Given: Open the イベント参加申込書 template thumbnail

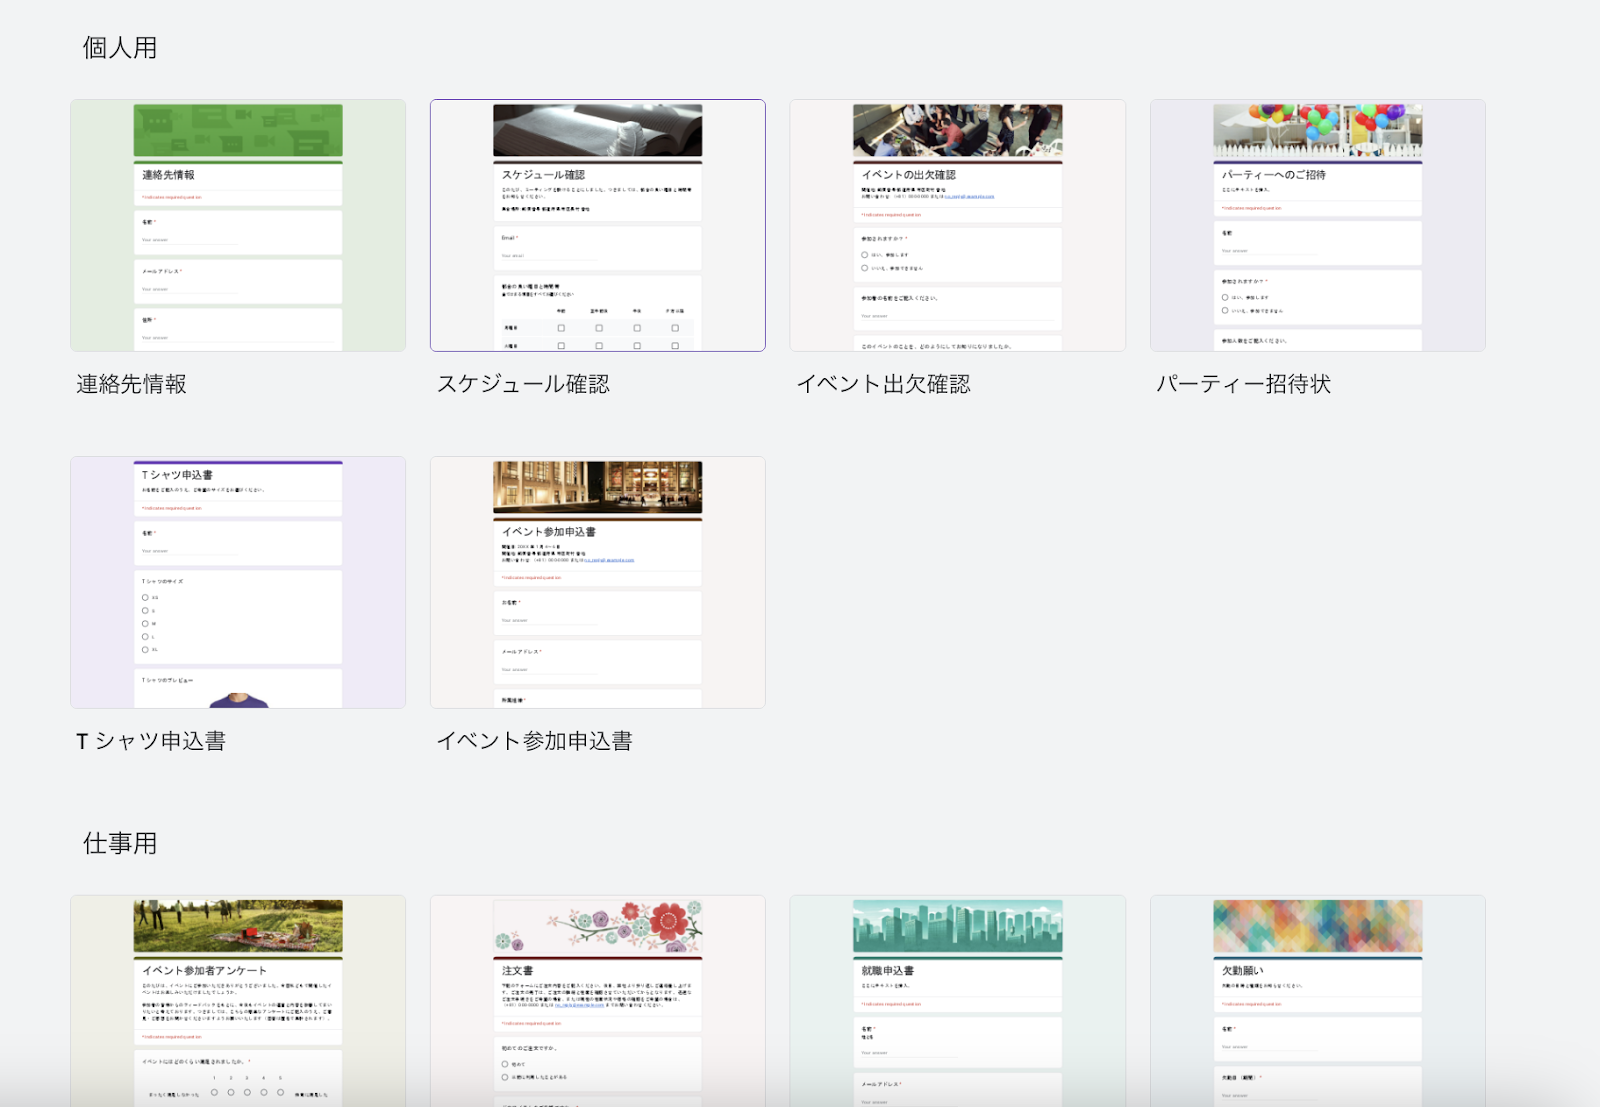Looking at the screenshot, I should click(x=598, y=582).
